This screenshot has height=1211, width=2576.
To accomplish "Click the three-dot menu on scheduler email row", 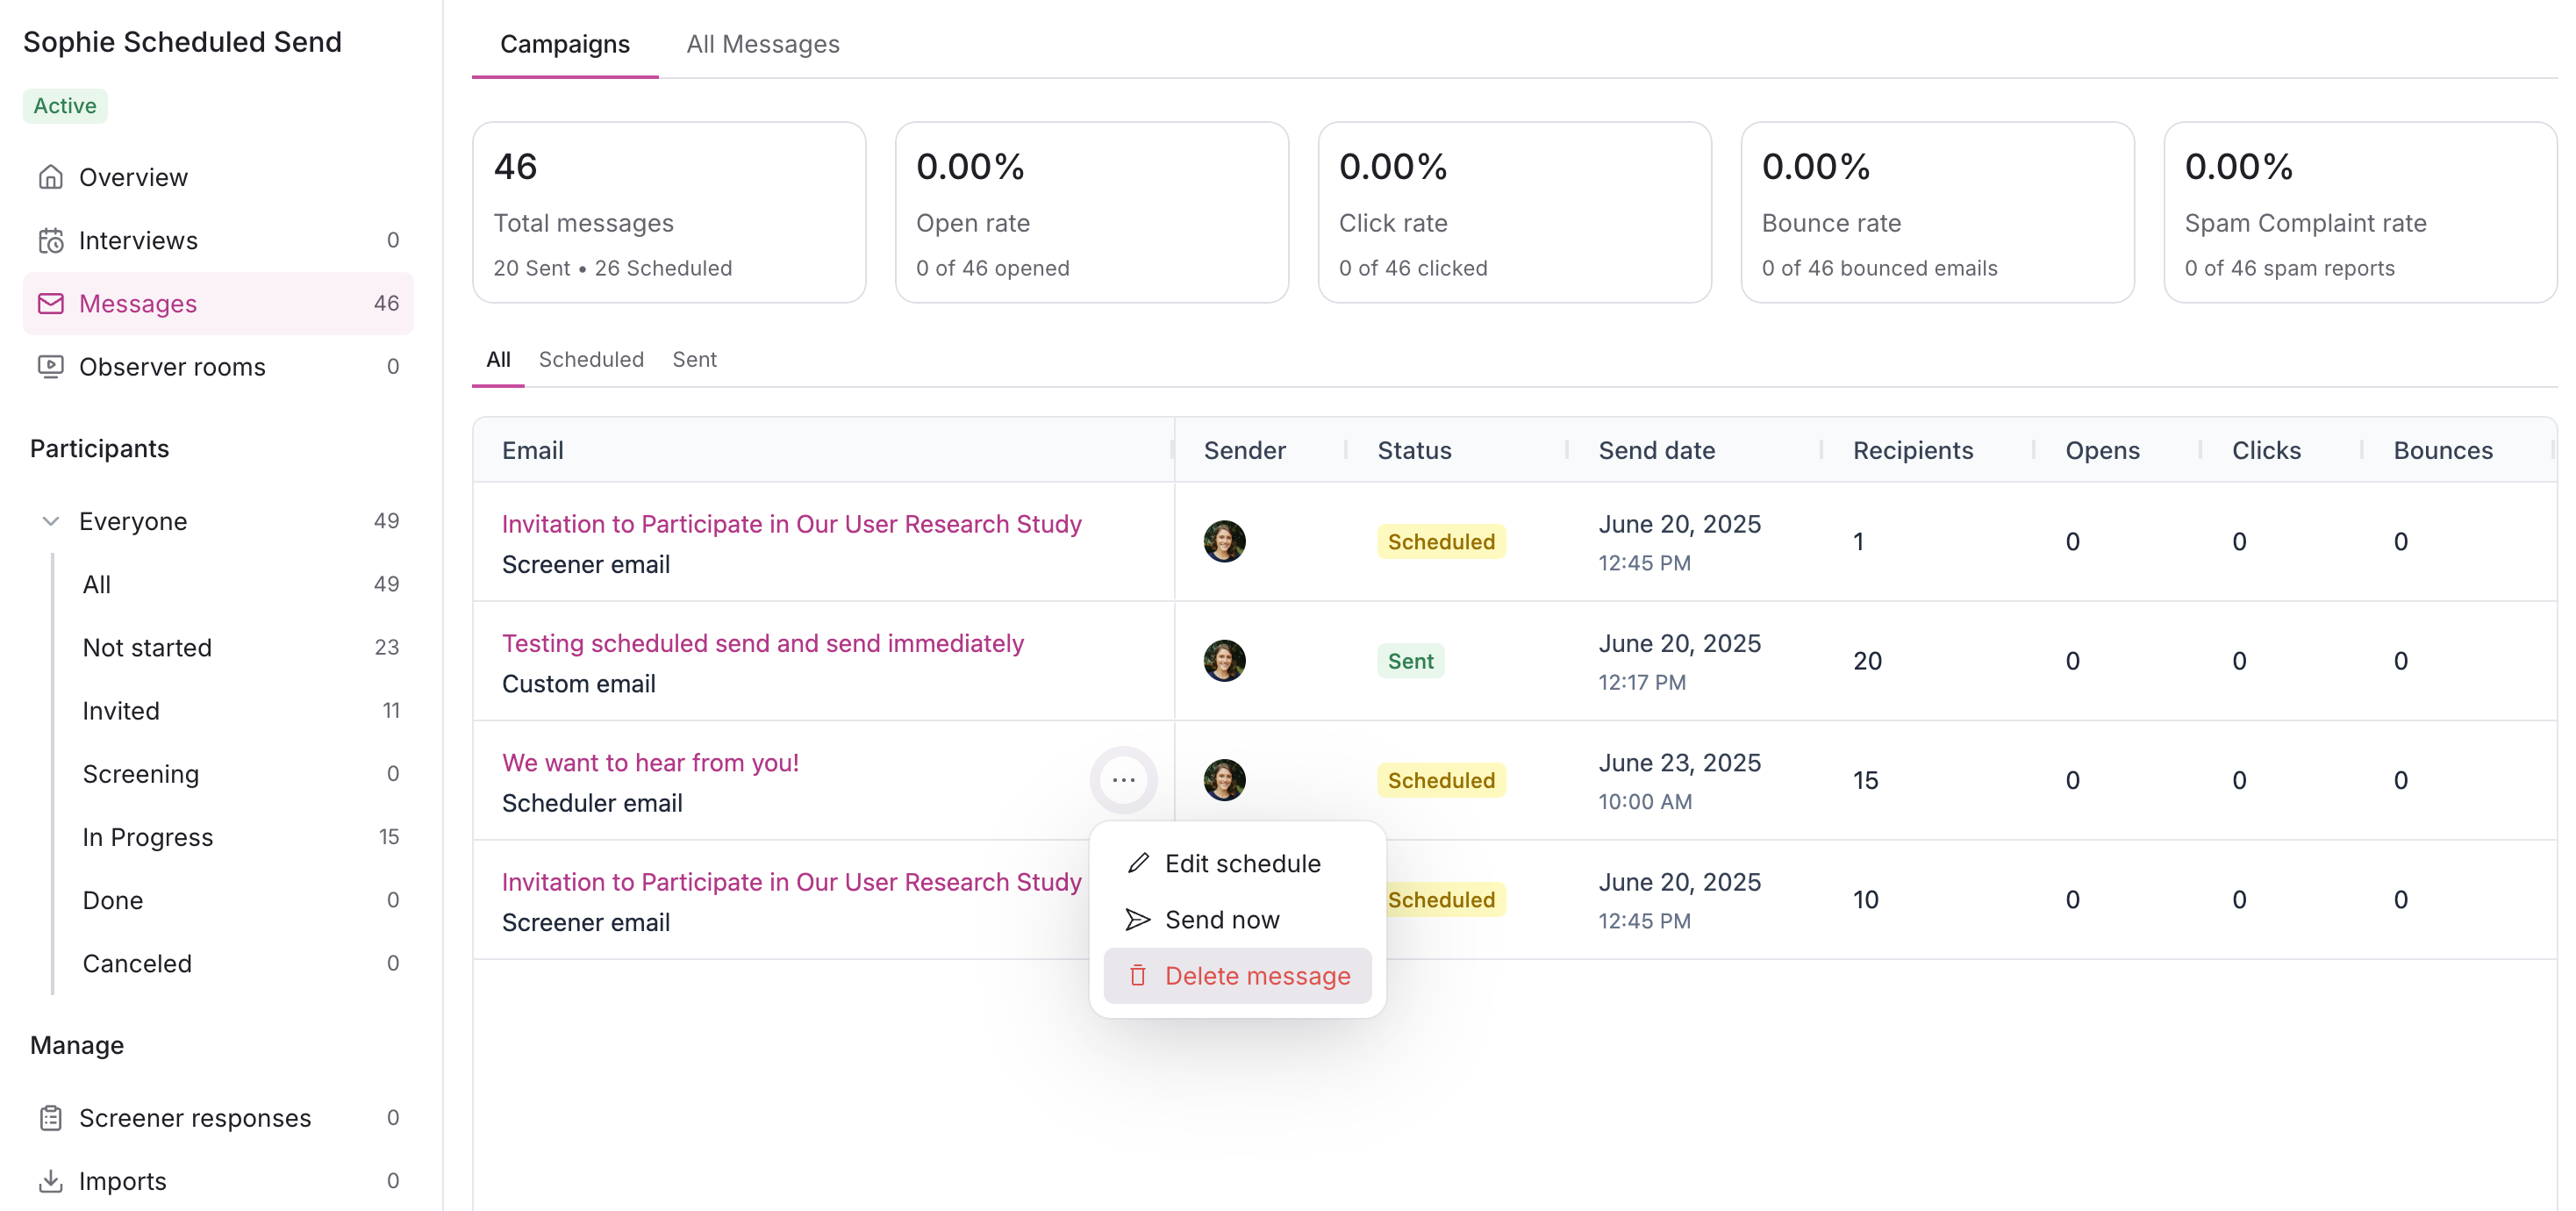I will pyautogui.click(x=1123, y=780).
